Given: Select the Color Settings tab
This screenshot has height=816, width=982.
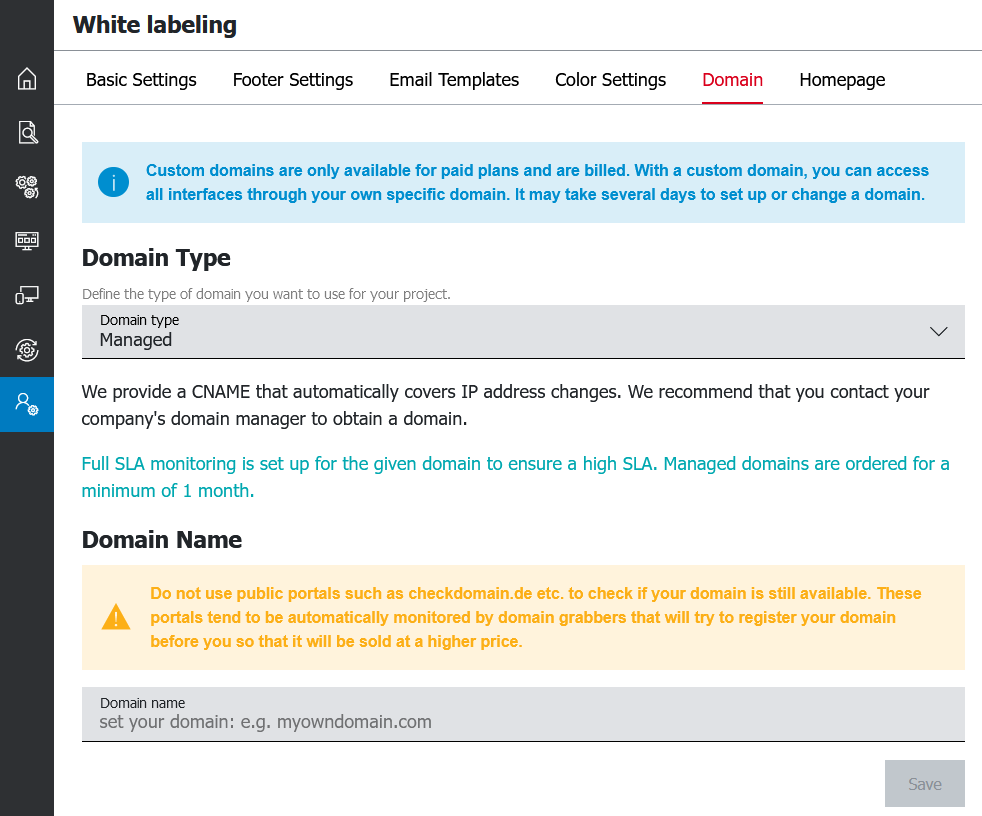Looking at the screenshot, I should click(x=610, y=80).
